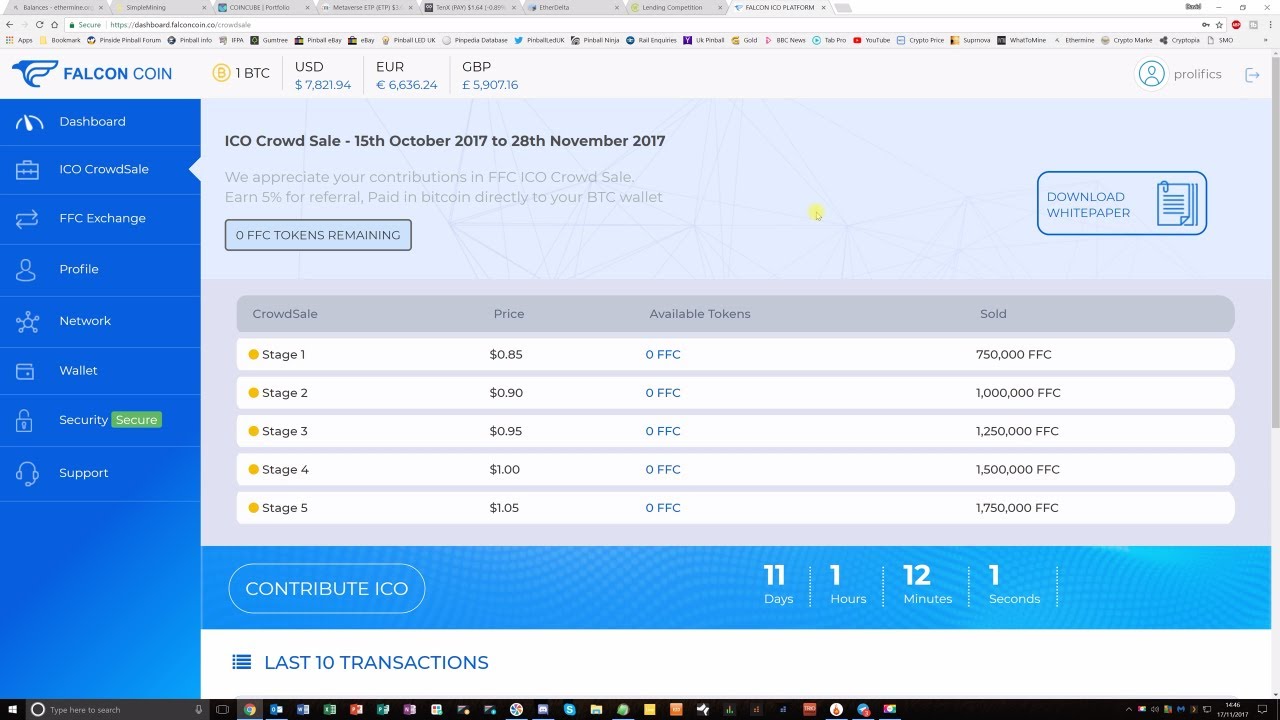The image size is (1280, 720).
Task: Click the logout arrow icon
Action: pyautogui.click(x=1251, y=75)
